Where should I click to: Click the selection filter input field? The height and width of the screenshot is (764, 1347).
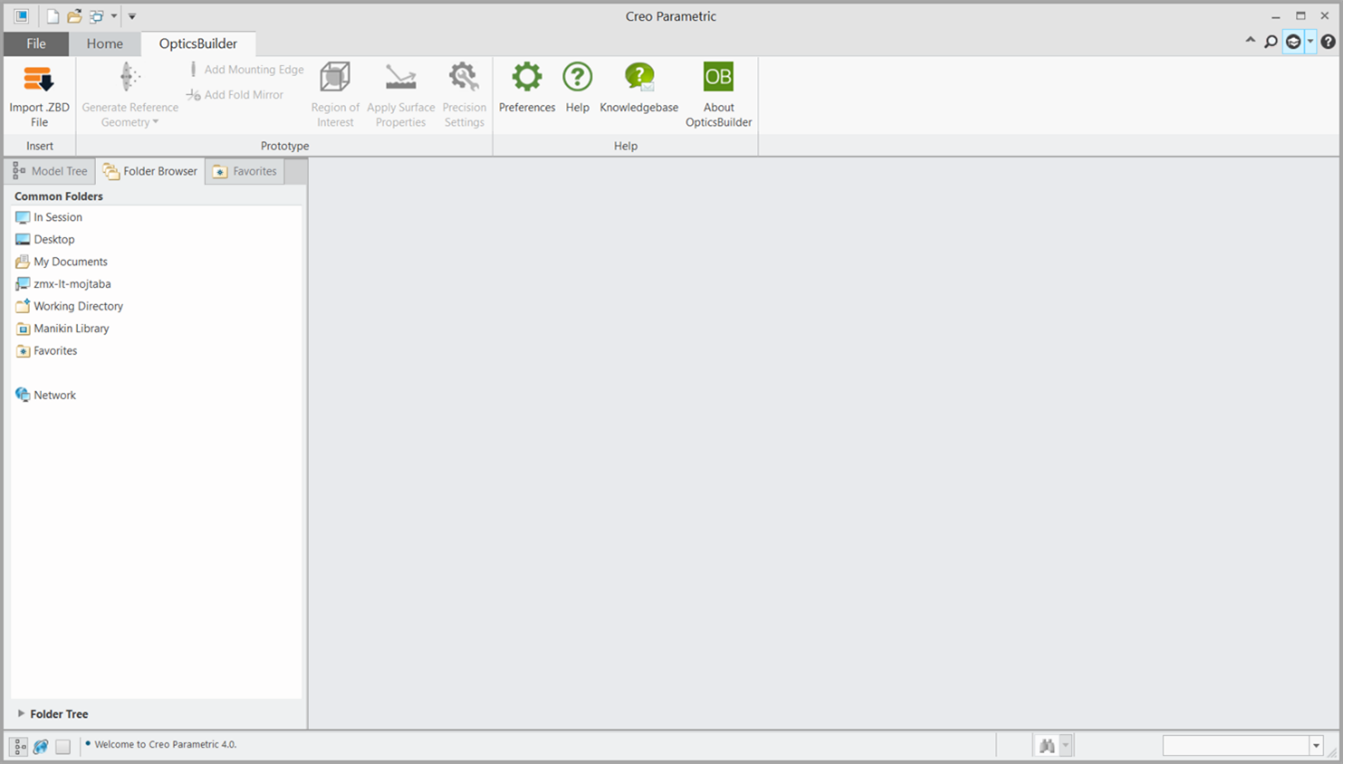point(1236,746)
